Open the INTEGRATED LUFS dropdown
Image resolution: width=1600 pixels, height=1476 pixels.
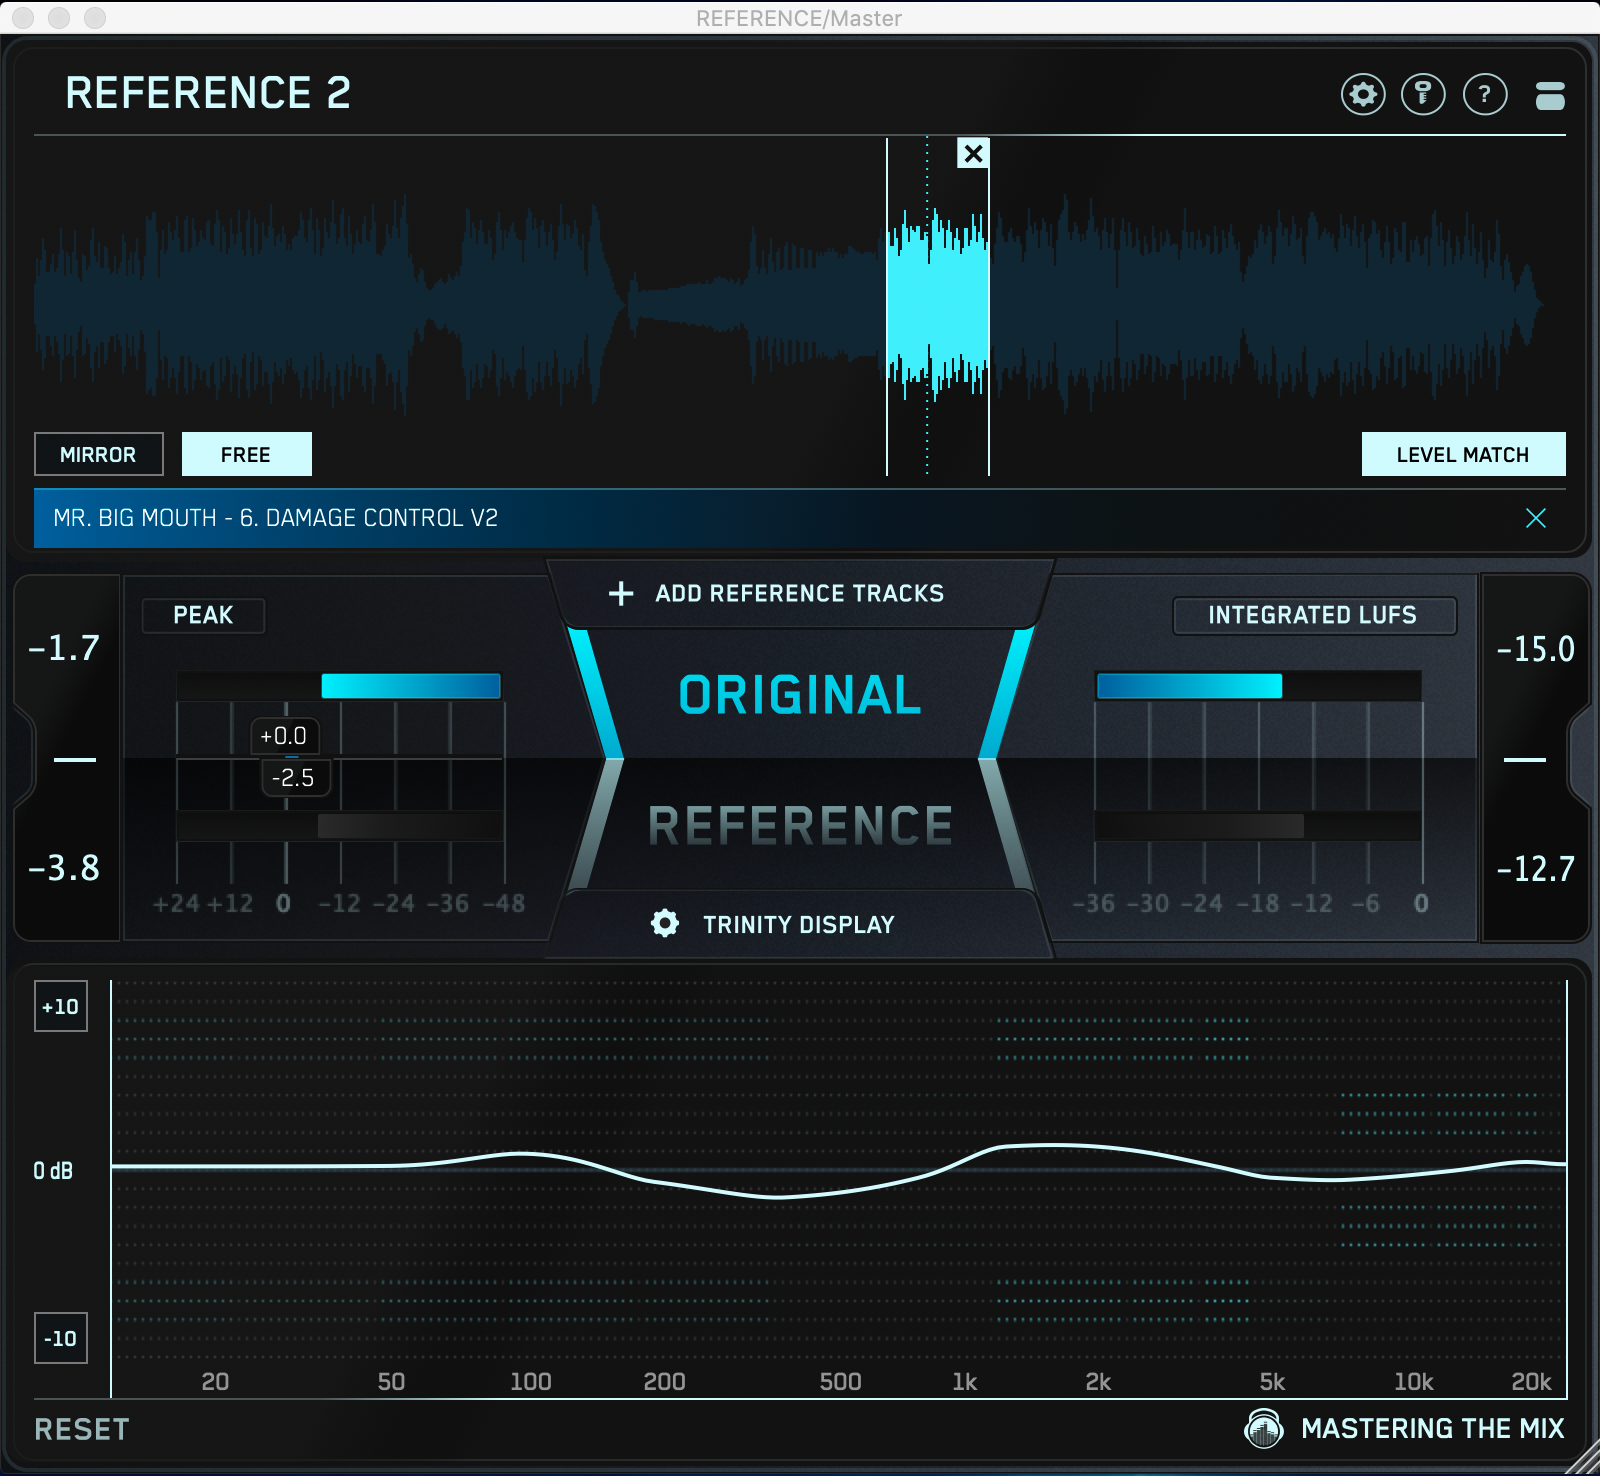[1313, 615]
